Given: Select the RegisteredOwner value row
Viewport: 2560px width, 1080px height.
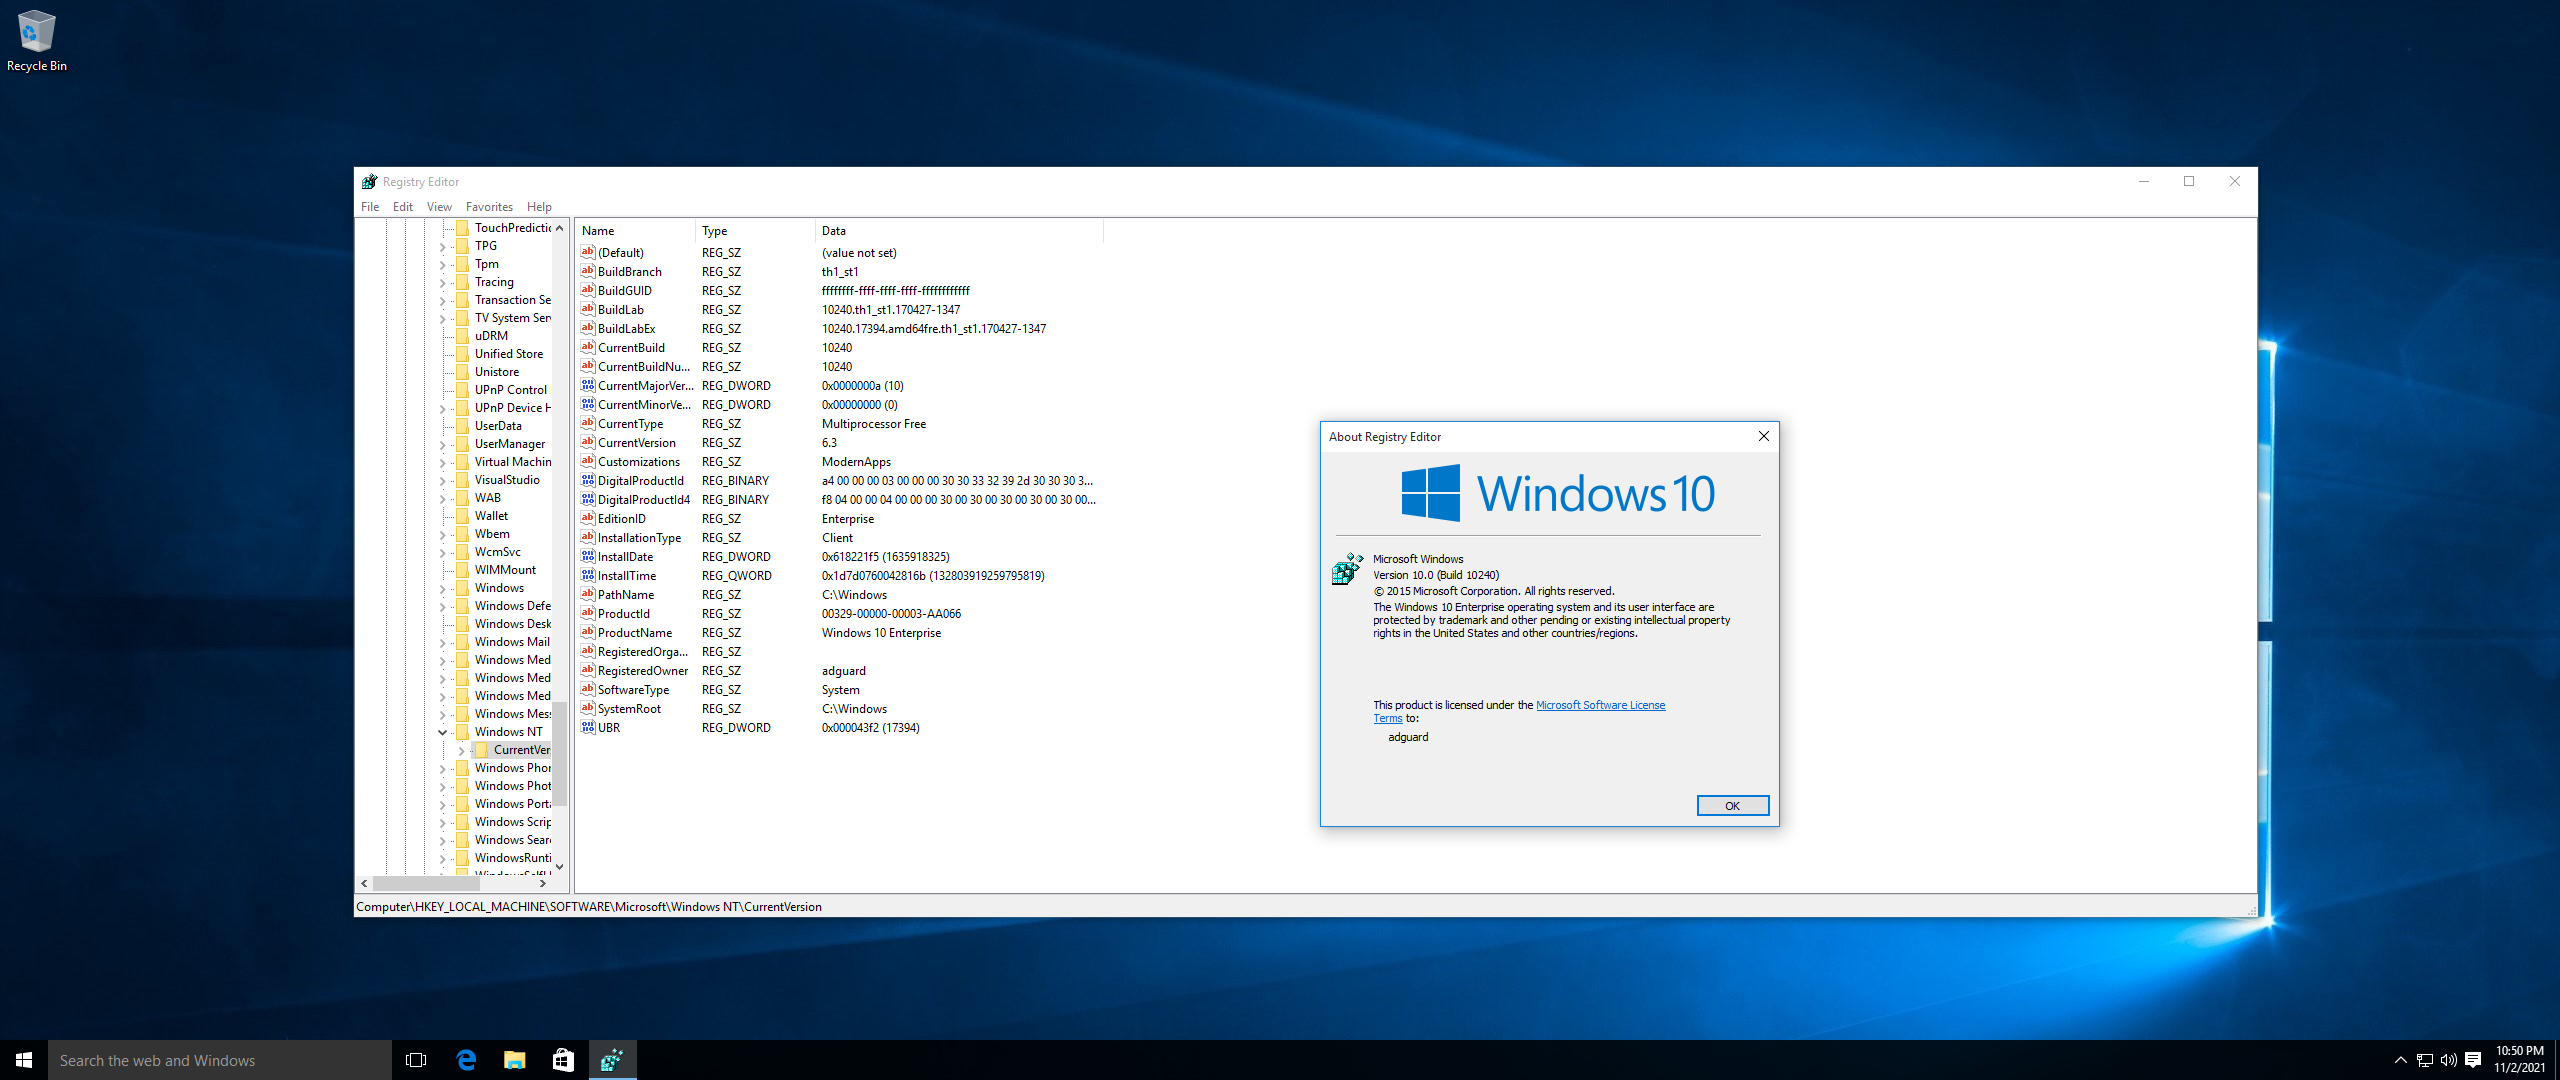Looking at the screenshot, I should [x=841, y=671].
